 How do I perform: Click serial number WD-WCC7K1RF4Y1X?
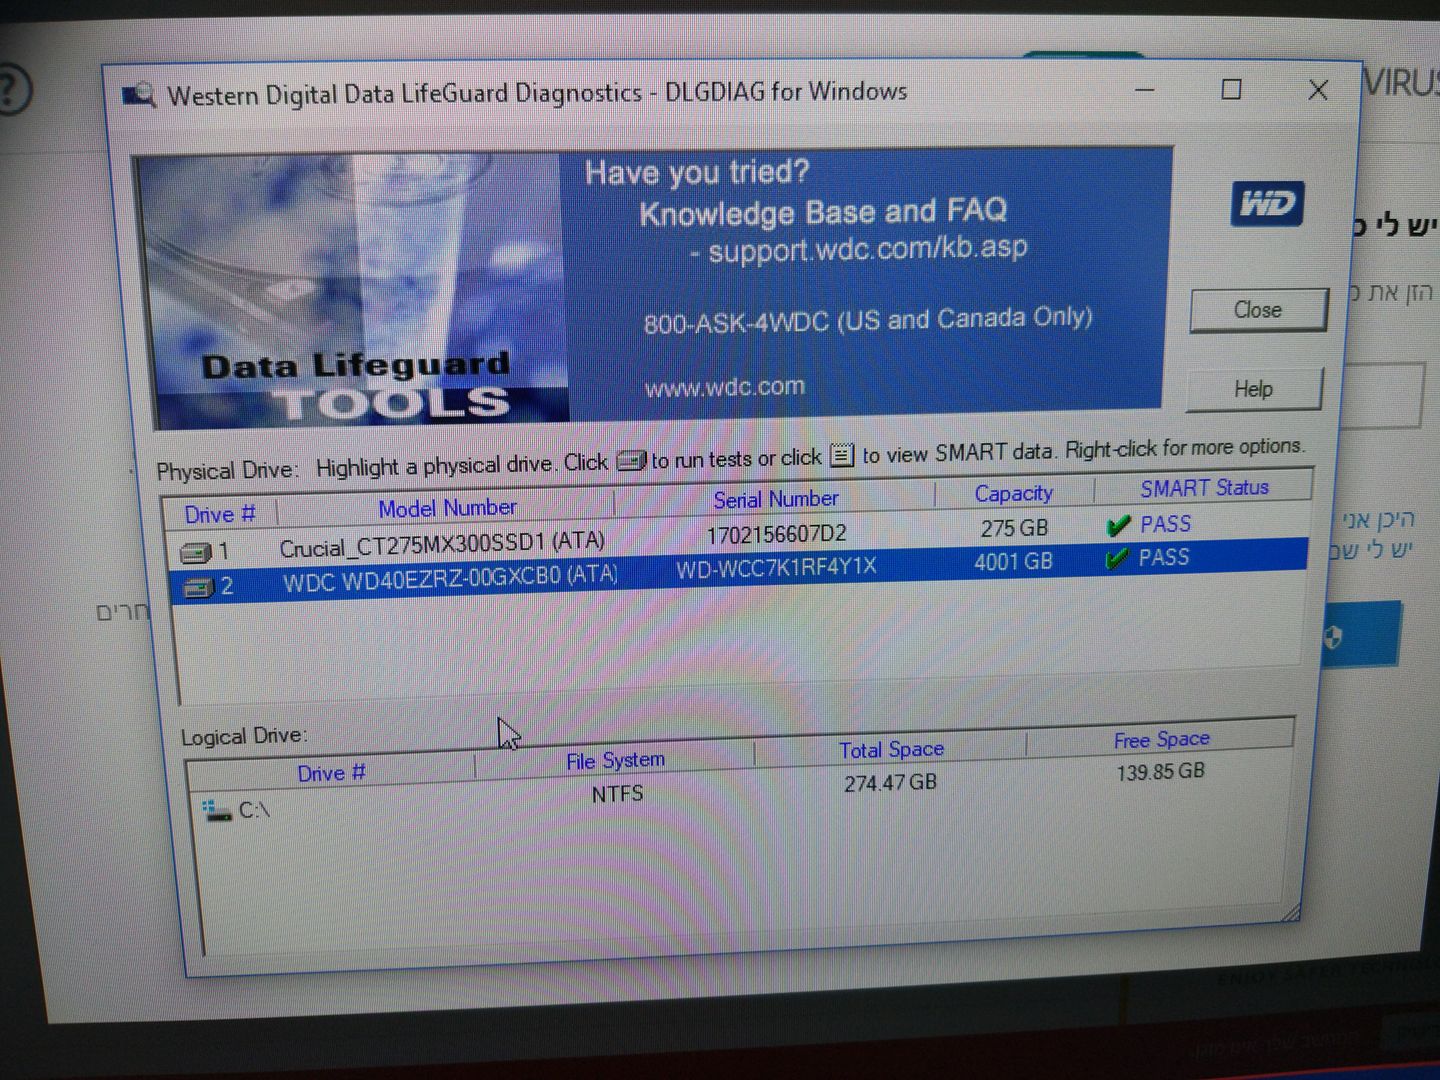[776, 568]
